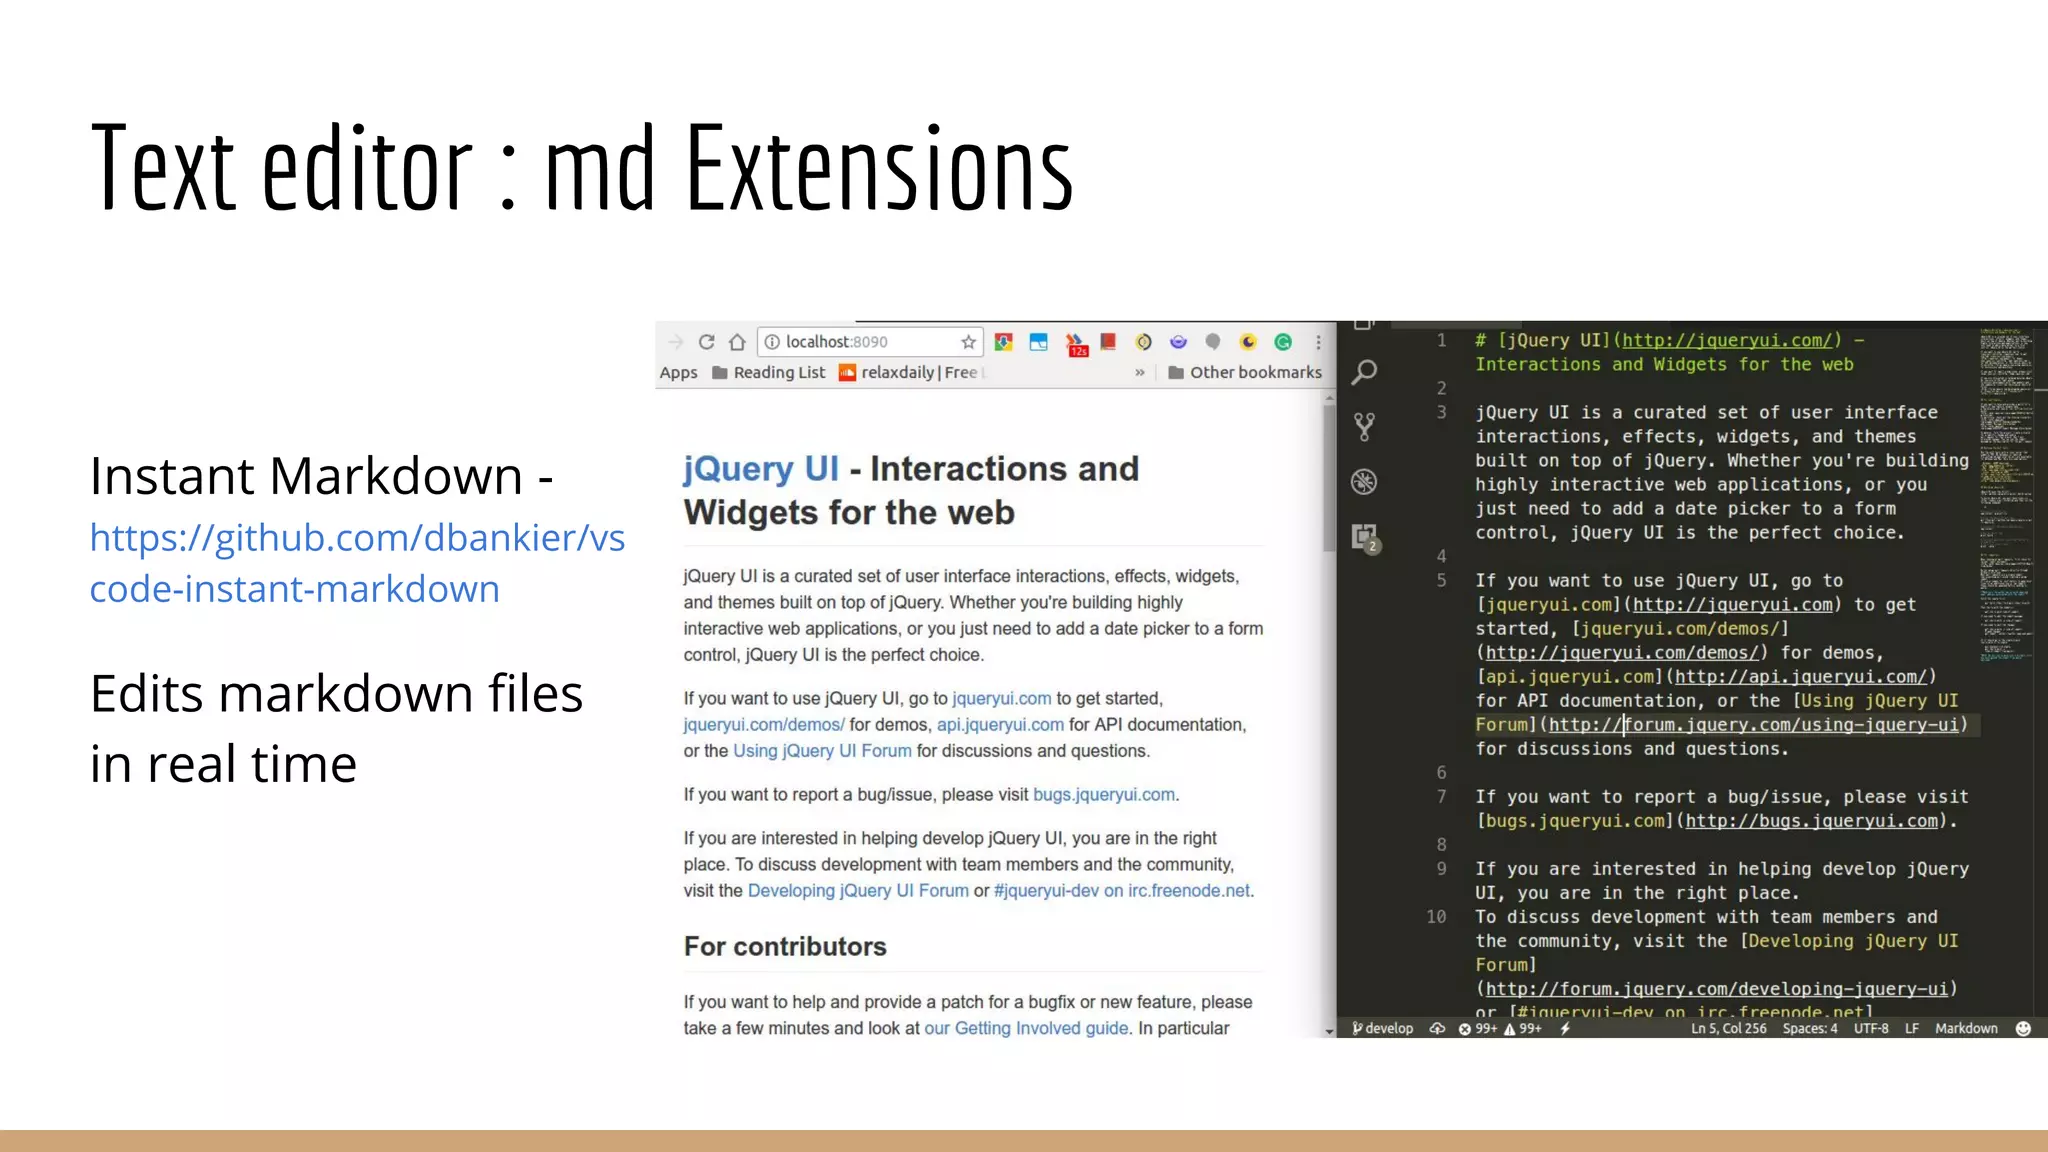Screen dimensions: 2048x1152
Task: Click 'For contributors' heading in the preview
Action: click(x=785, y=946)
